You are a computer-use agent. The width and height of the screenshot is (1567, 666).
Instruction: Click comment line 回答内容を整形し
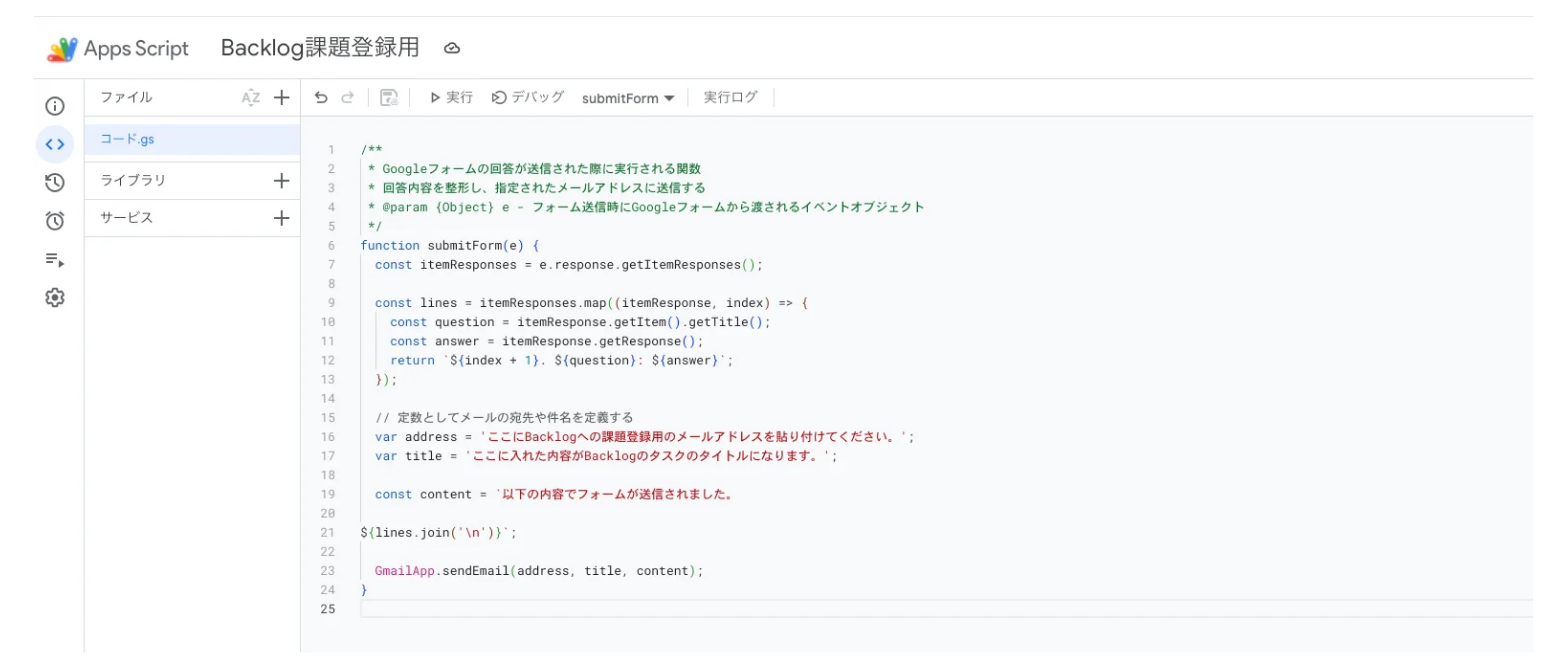click(537, 188)
